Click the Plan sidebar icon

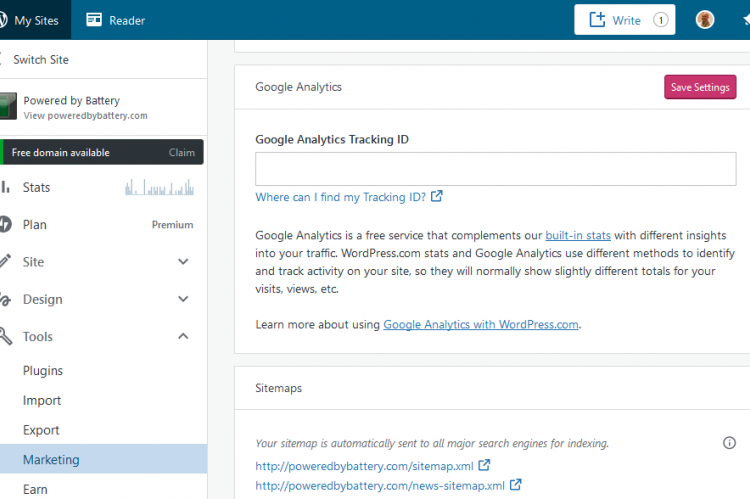pos(6,225)
